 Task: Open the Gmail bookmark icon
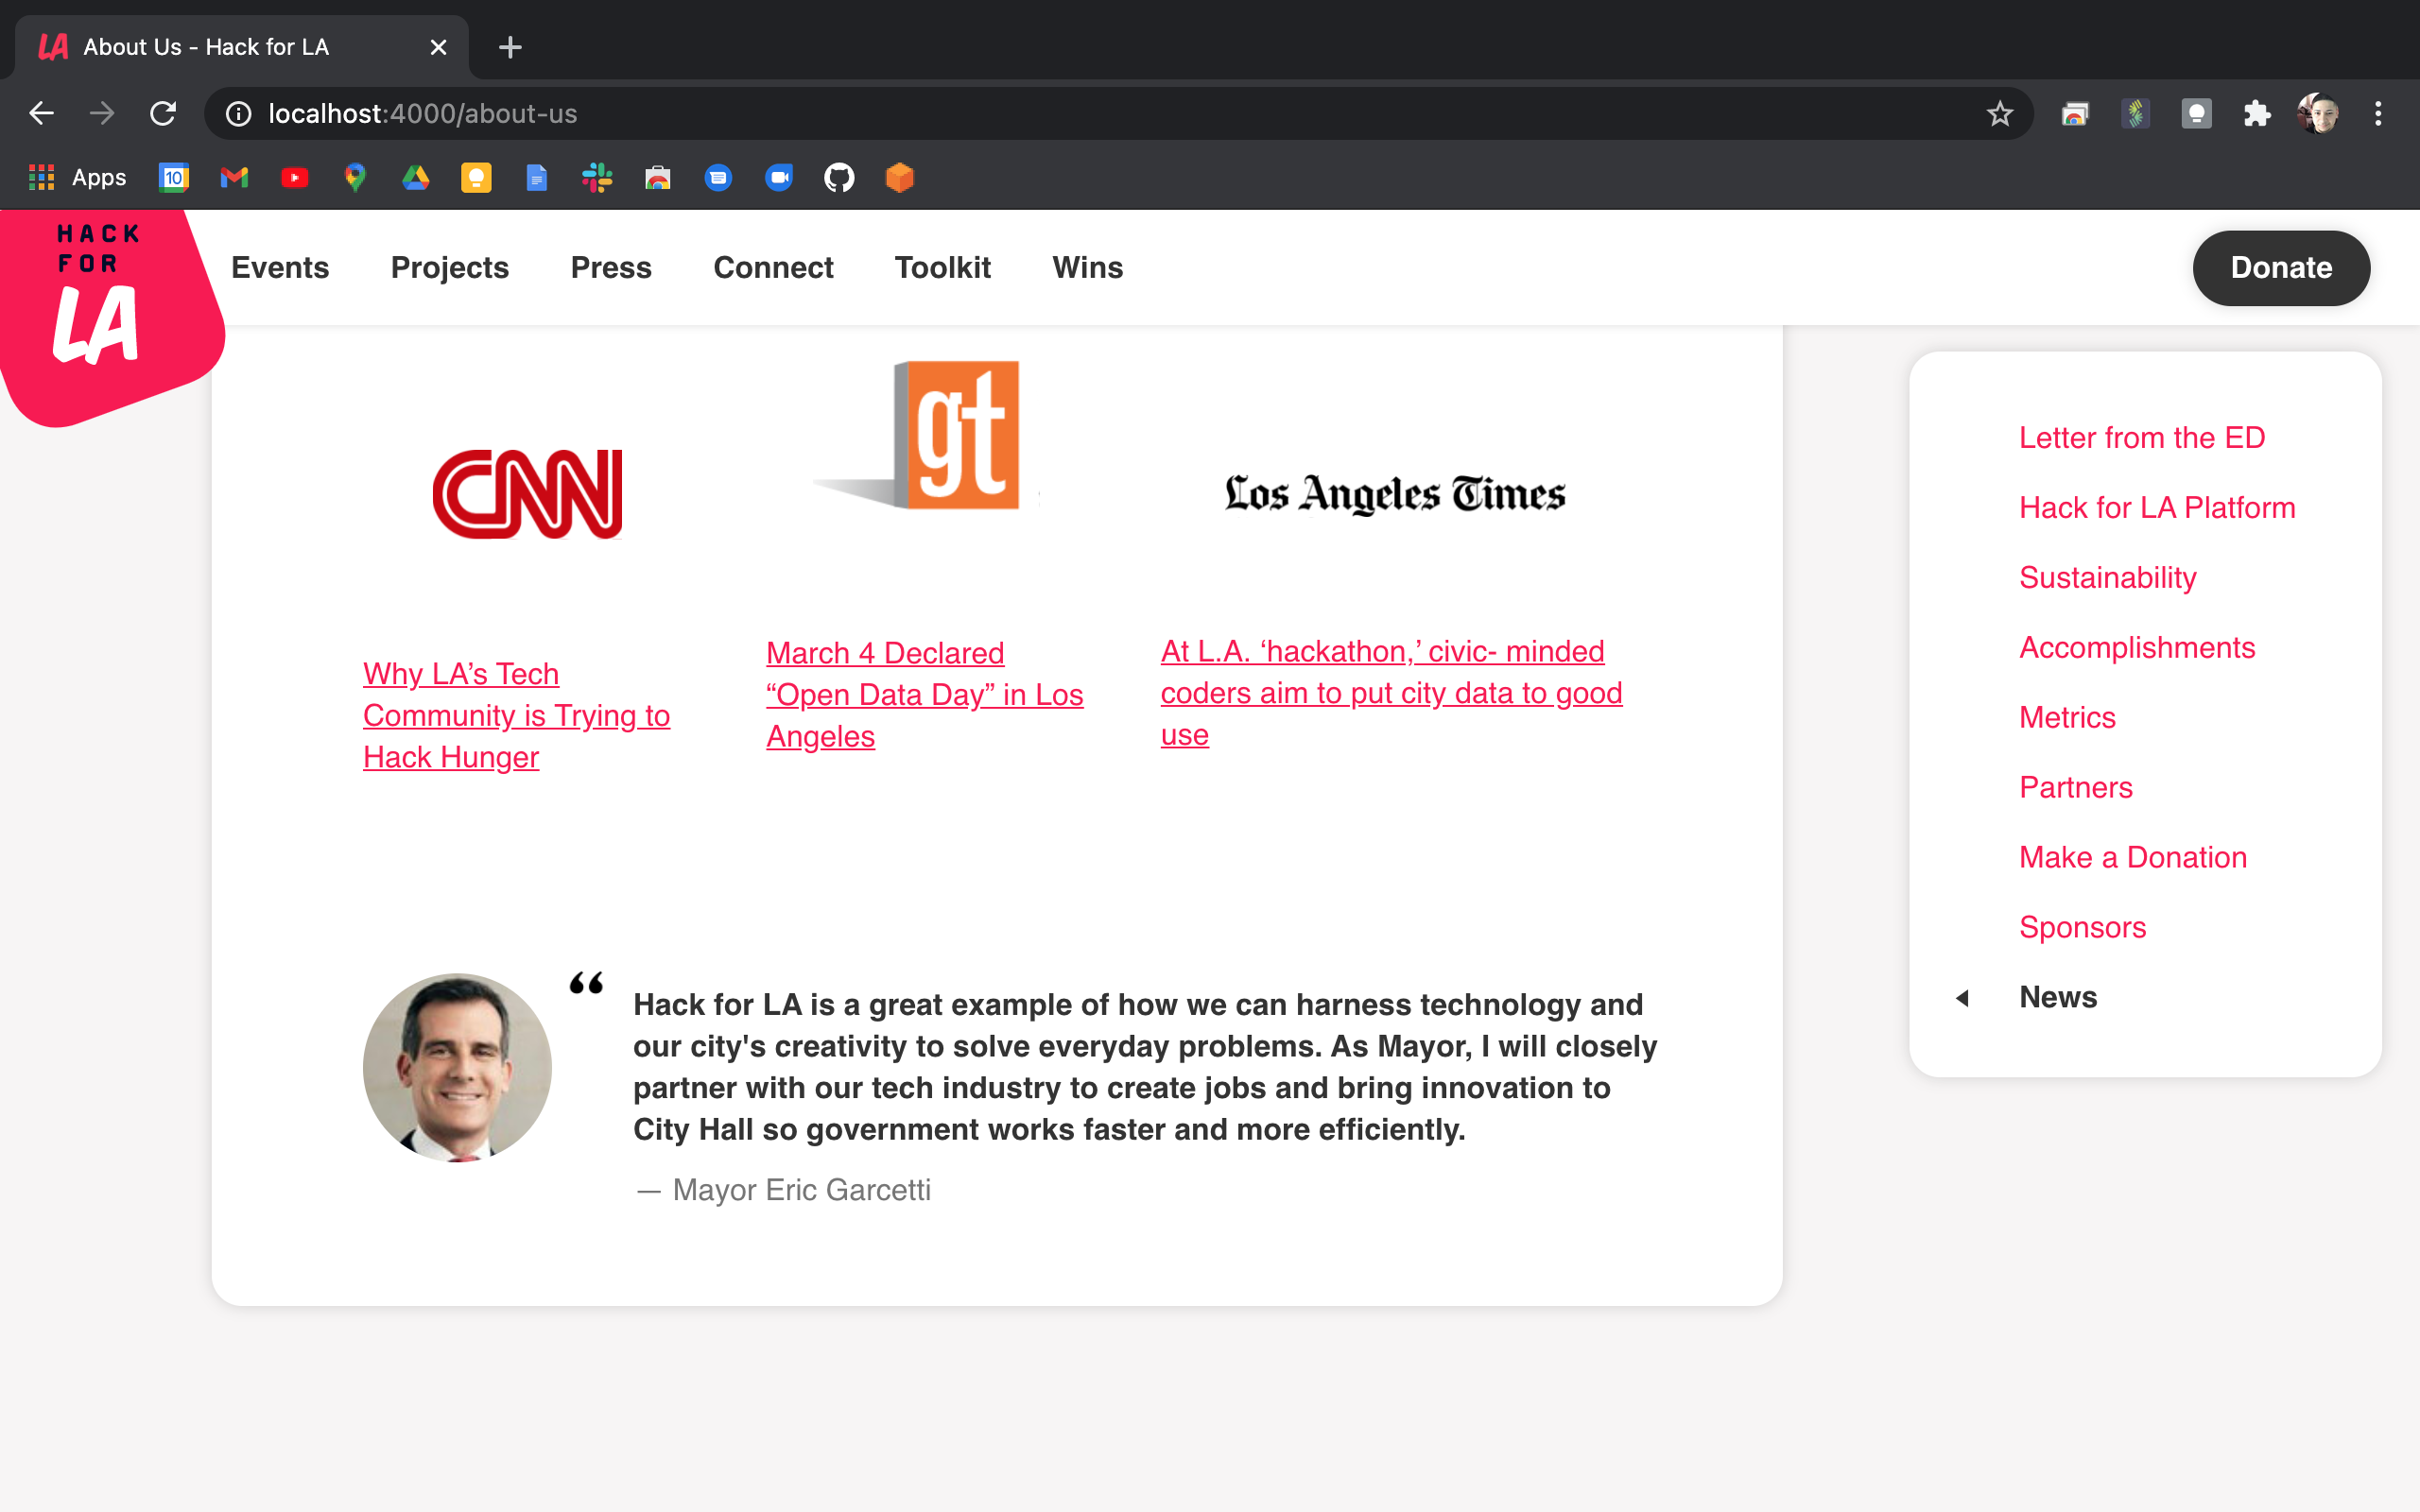pyautogui.click(x=234, y=178)
